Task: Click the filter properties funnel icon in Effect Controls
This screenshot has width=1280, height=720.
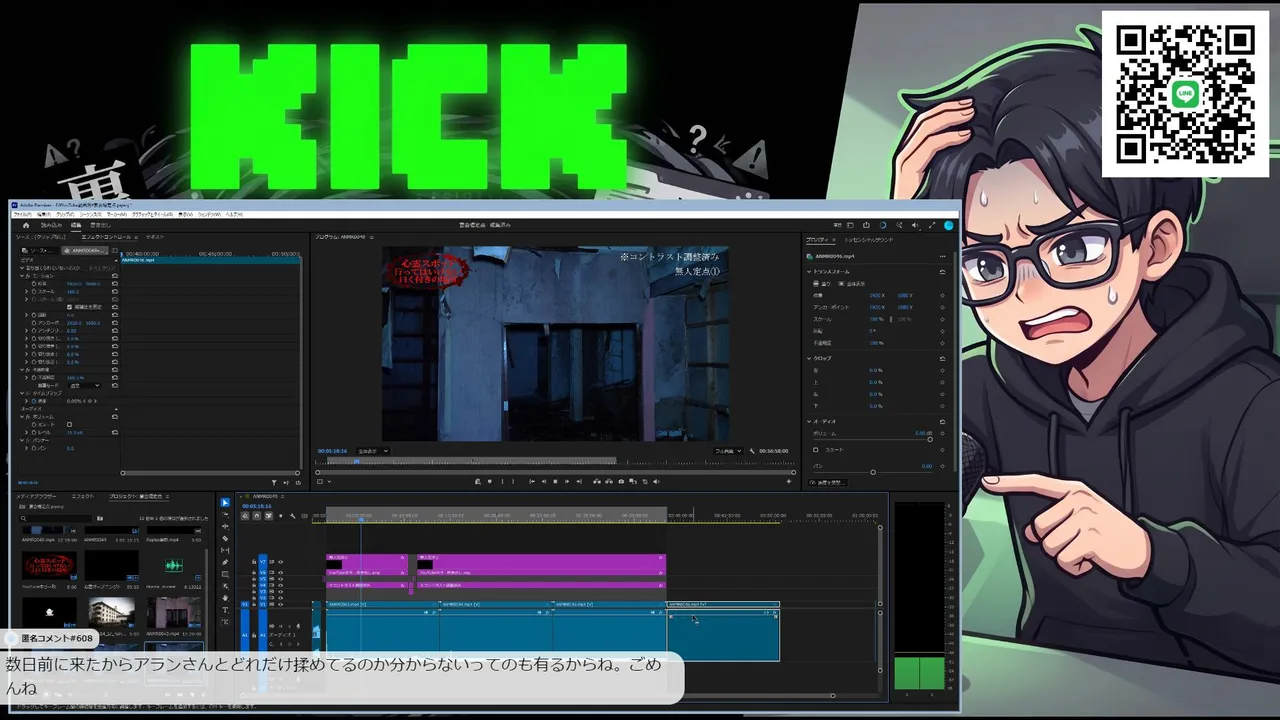Action: click(274, 483)
